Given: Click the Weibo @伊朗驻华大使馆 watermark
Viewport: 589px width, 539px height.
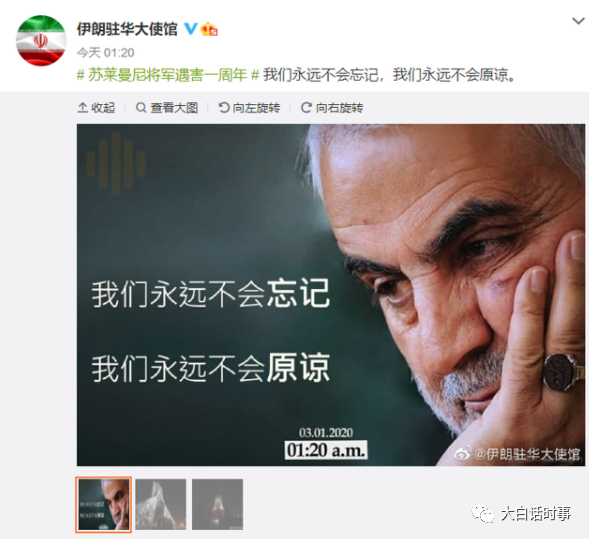Looking at the screenshot, I should tap(517, 454).
